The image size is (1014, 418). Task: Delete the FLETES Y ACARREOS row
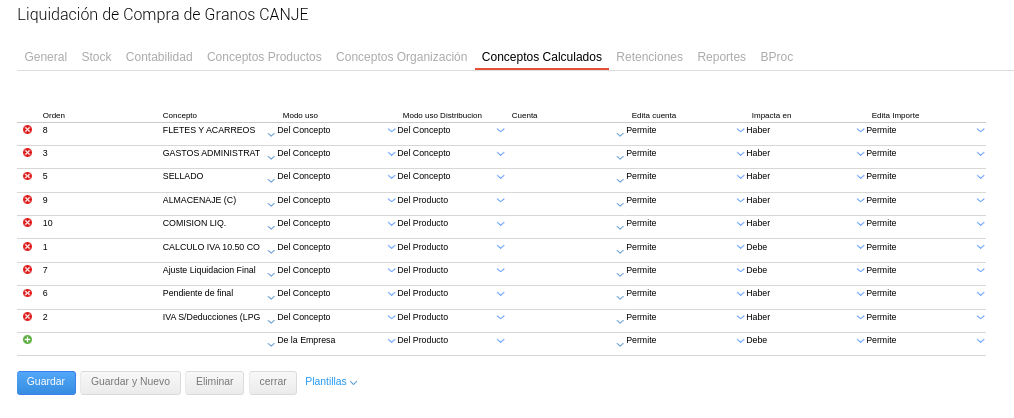click(x=27, y=130)
